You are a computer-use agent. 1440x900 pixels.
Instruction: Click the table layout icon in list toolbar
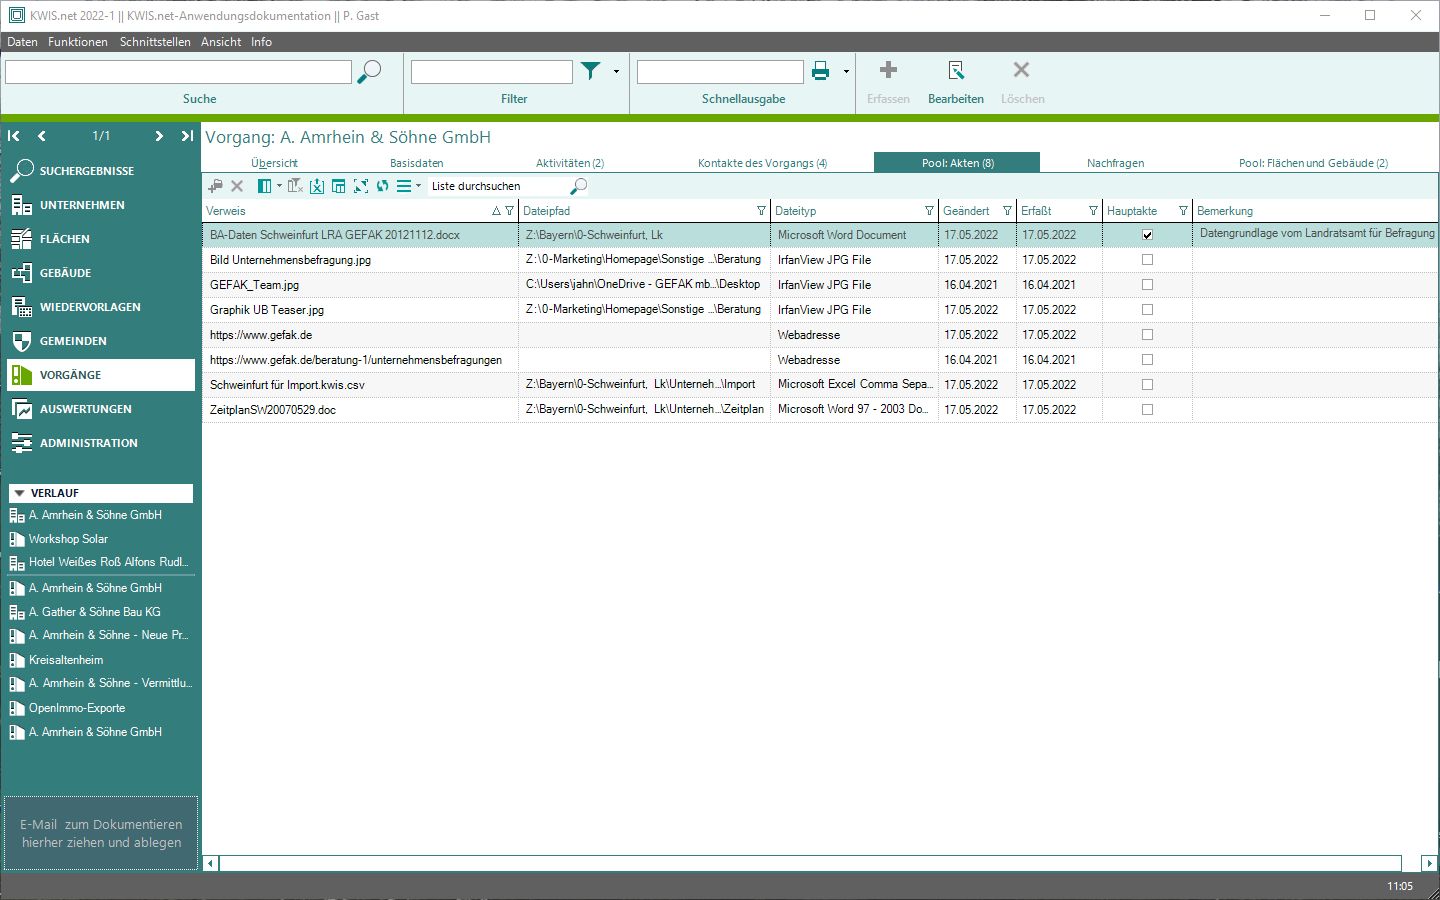[339, 186]
